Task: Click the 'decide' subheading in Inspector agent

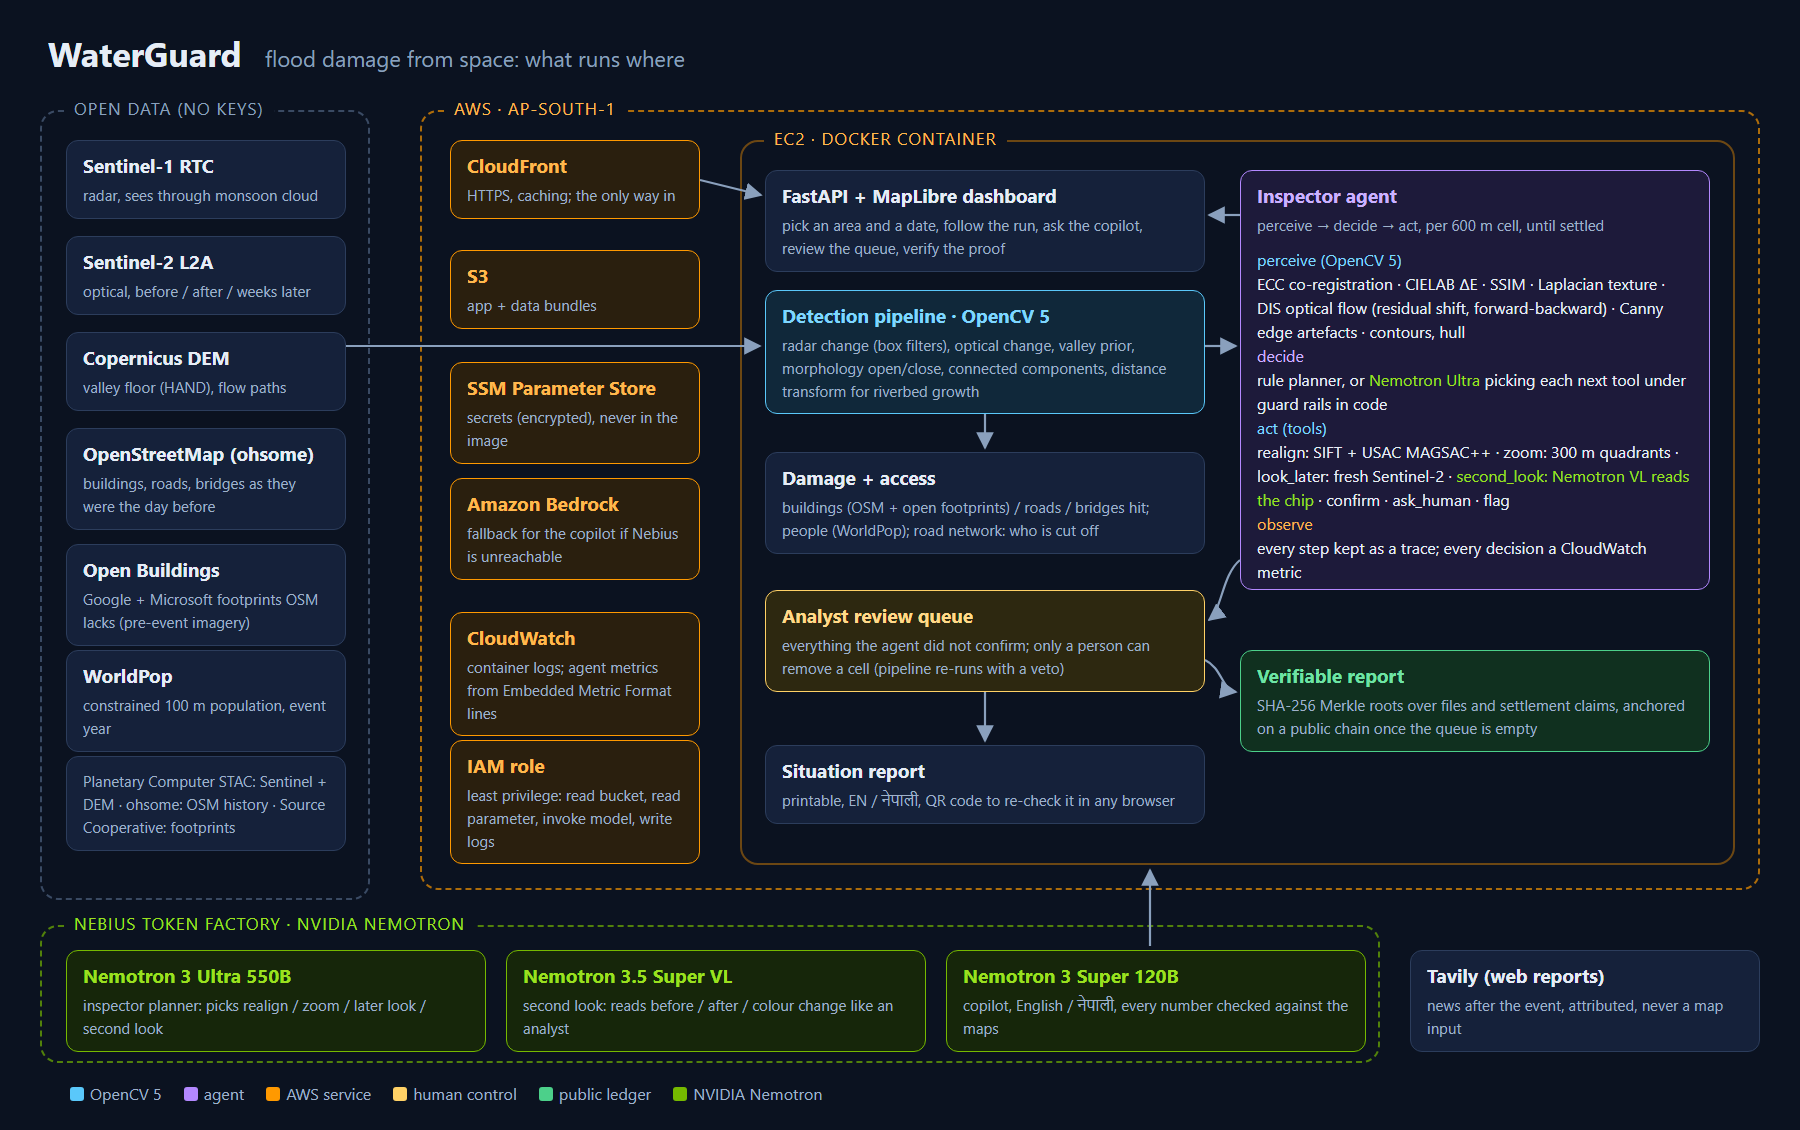Action: point(1280,357)
